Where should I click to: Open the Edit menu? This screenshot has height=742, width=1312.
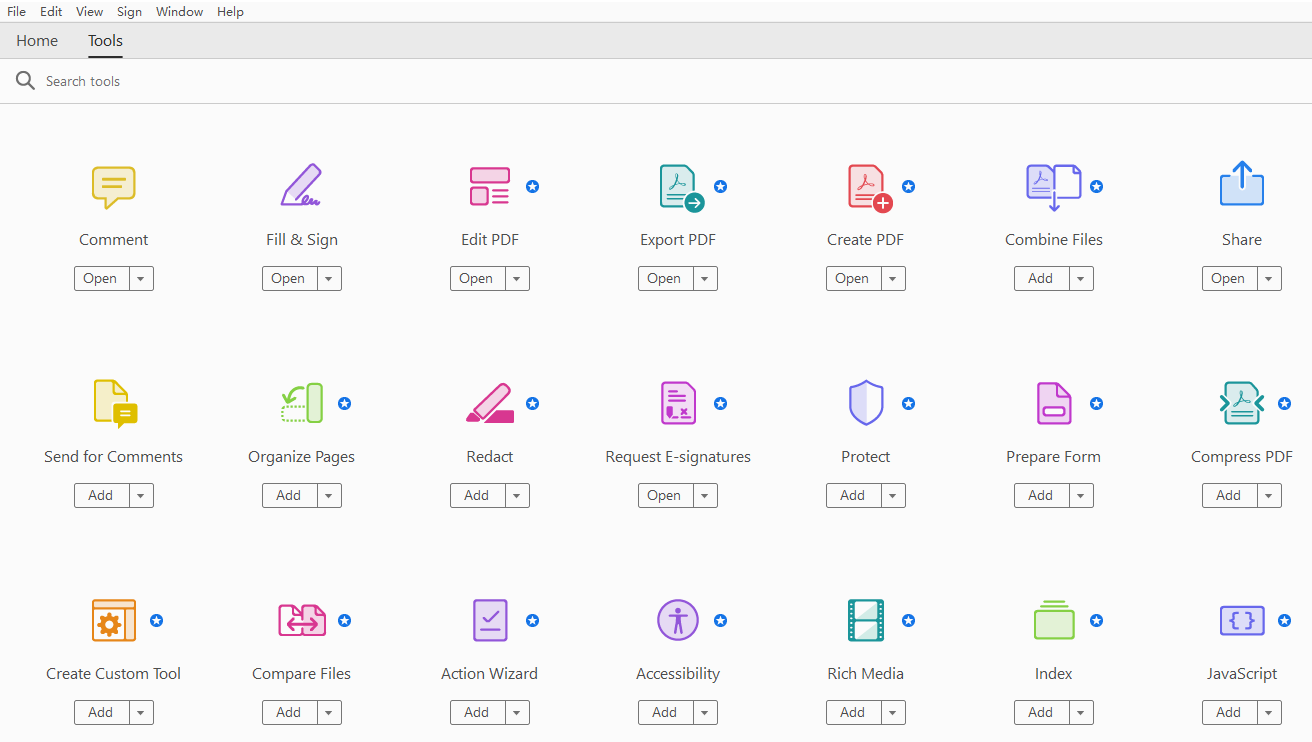51,12
